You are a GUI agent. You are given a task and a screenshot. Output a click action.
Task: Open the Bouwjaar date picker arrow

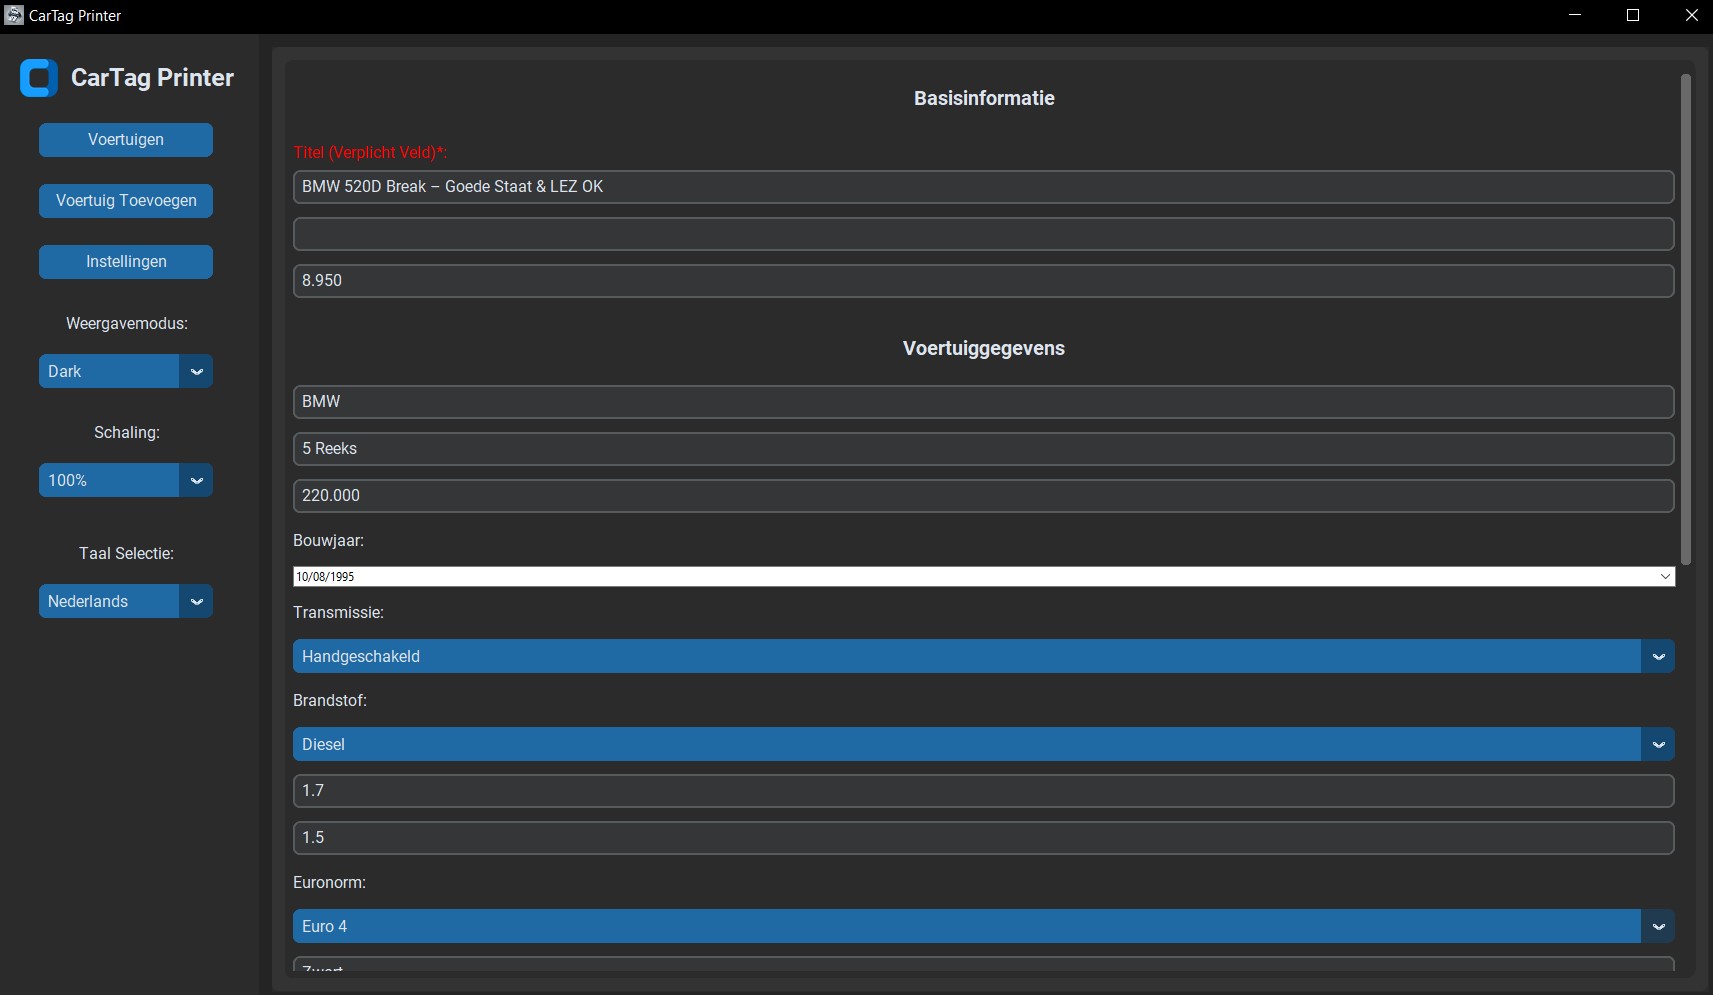[x=1665, y=577]
